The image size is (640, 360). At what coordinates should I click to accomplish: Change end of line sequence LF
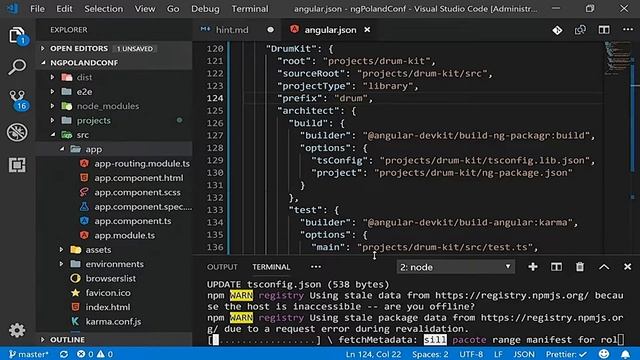pos(498,354)
